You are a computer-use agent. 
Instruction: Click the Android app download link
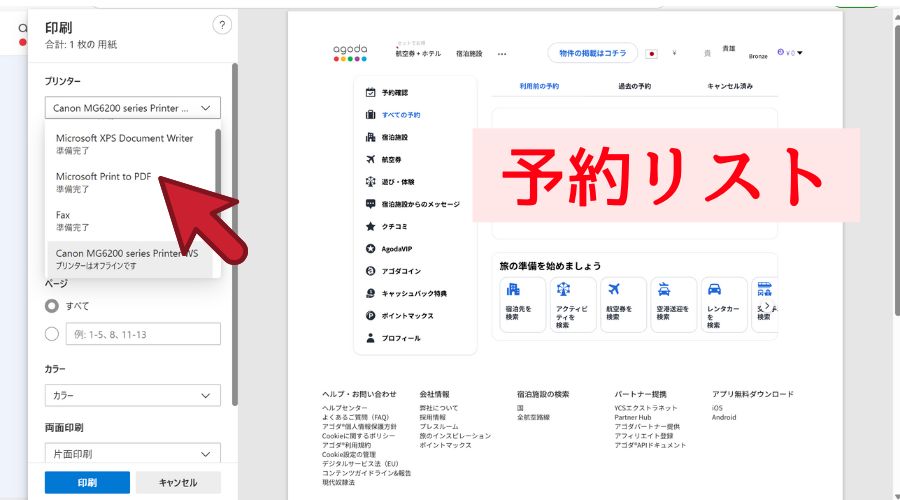click(724, 417)
